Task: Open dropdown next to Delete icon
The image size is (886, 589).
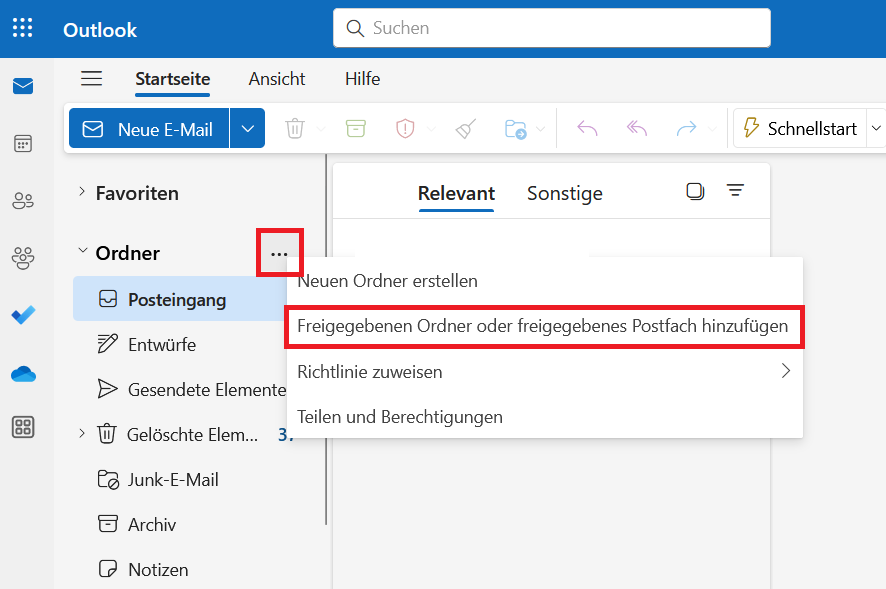Action: pyautogui.click(x=321, y=129)
